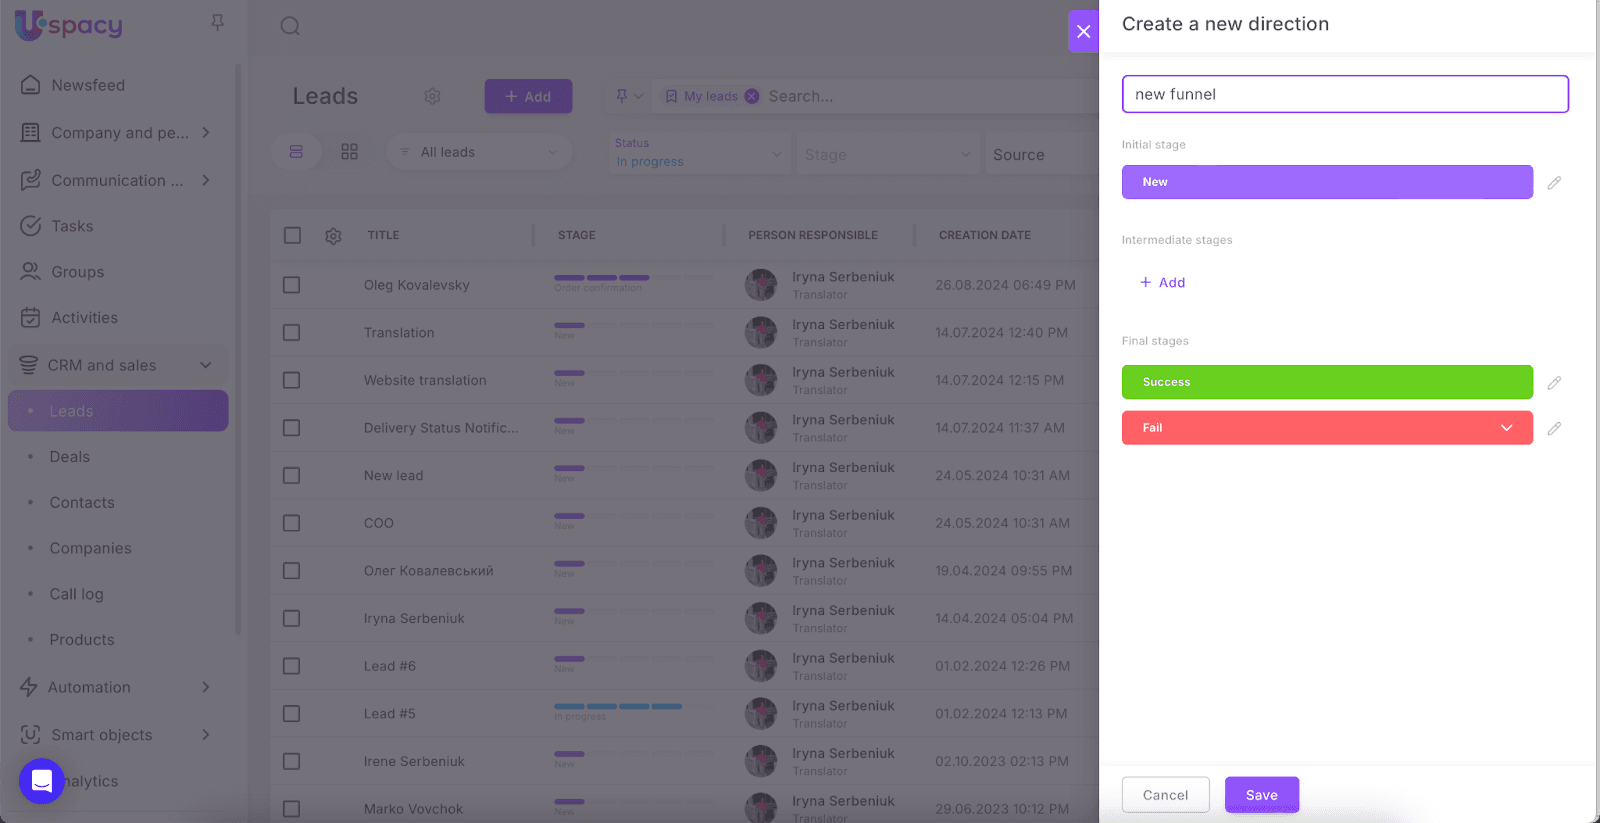Screen dimensions: 1600x823
Task: Tick the checkbox next to Website translation
Action: point(292,380)
